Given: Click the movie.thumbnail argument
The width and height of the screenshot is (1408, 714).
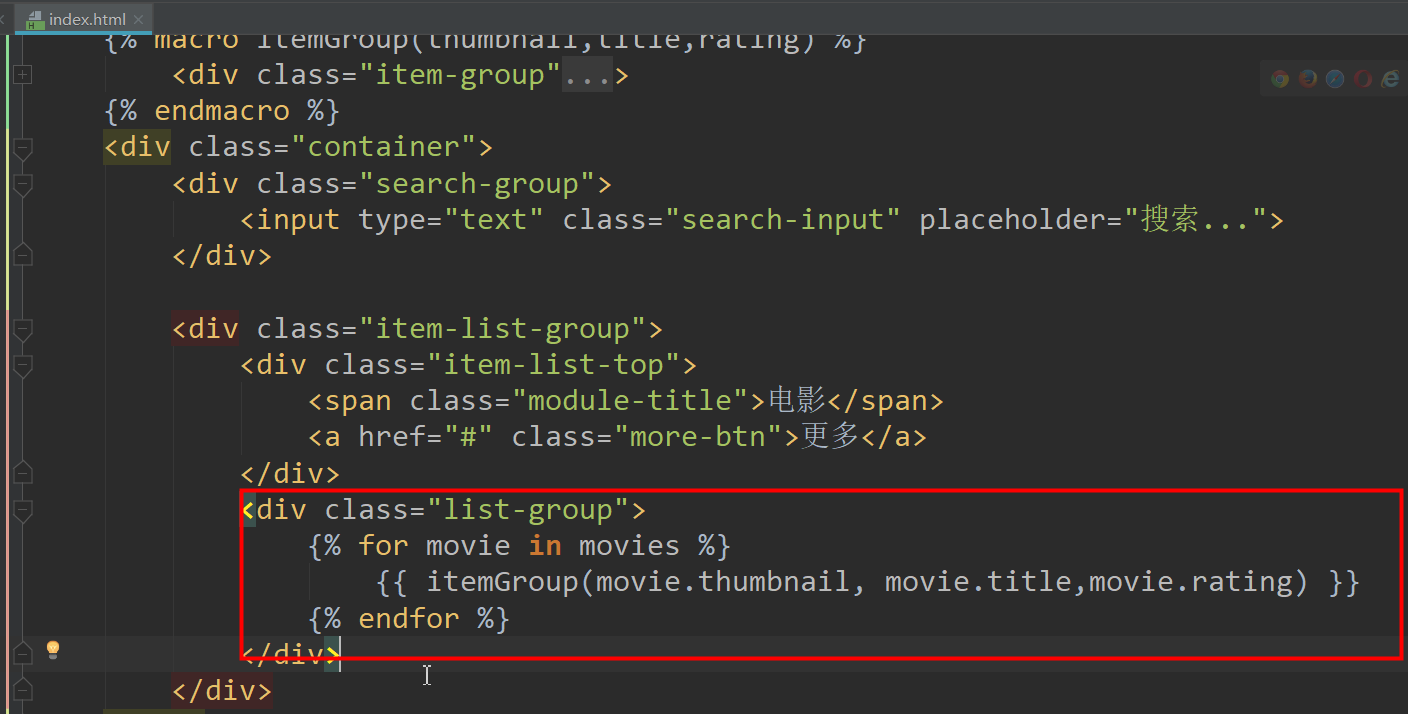Looking at the screenshot, I should coord(723,582).
